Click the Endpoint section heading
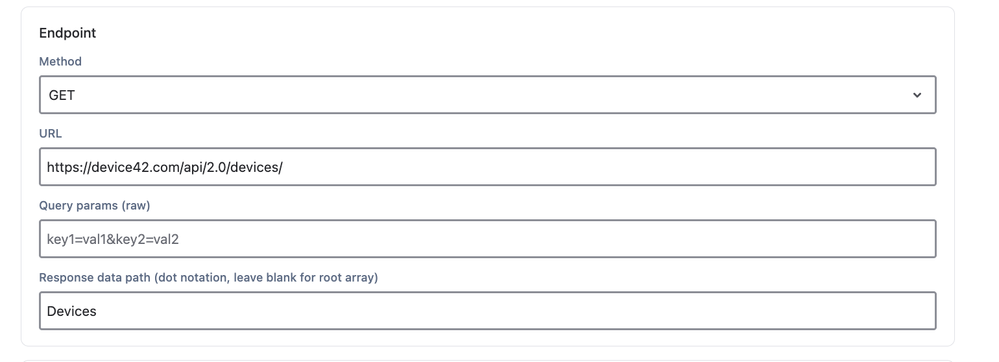This screenshot has width=999, height=362. [x=68, y=33]
